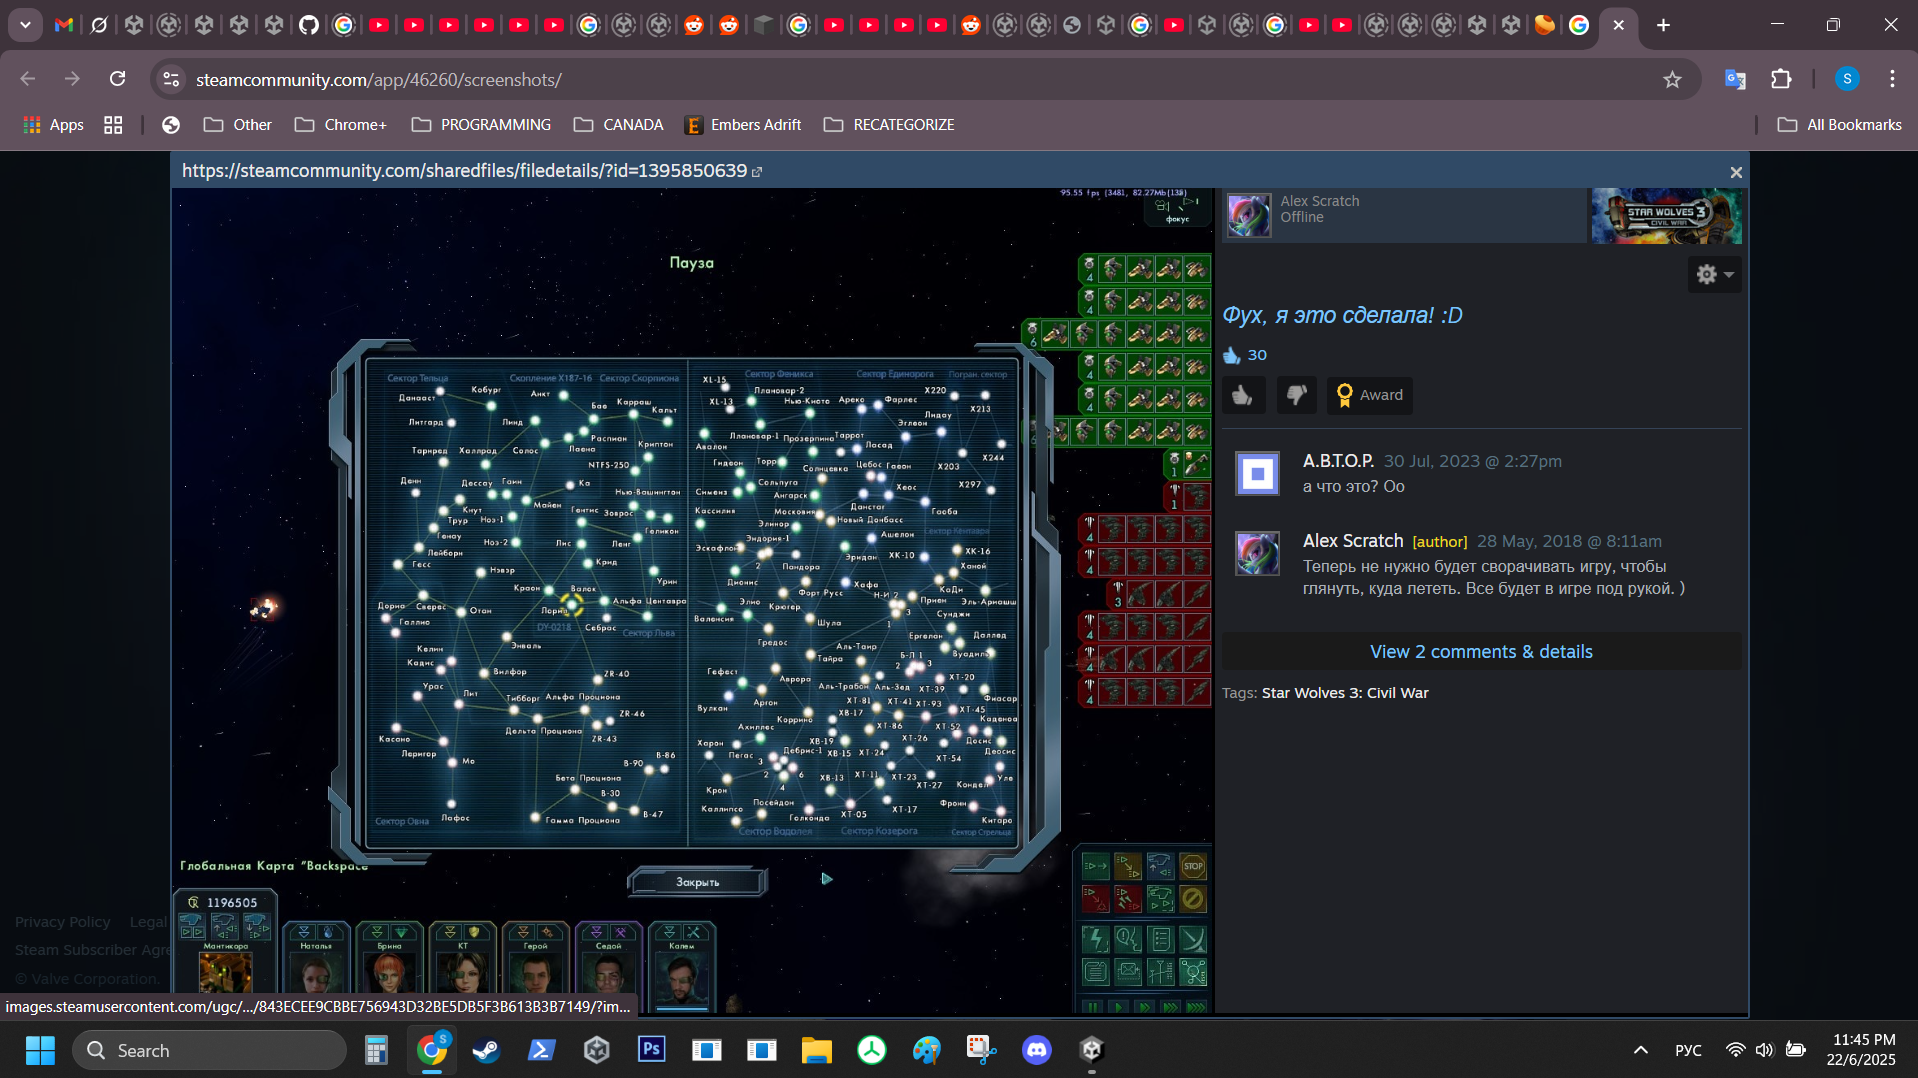Close the screenshot modal overlay
The width and height of the screenshot is (1918, 1078).
click(1736, 172)
